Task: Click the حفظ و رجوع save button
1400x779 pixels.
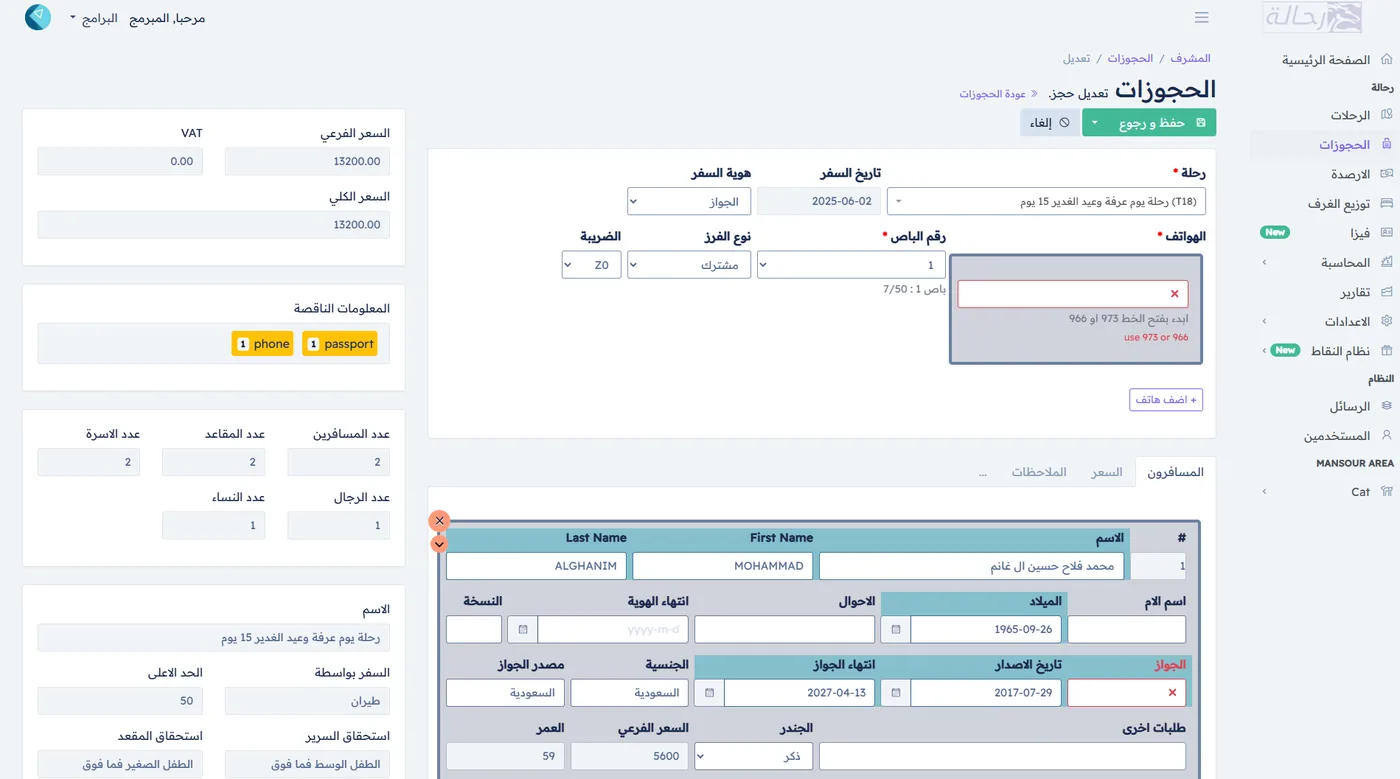Action: 1162,123
